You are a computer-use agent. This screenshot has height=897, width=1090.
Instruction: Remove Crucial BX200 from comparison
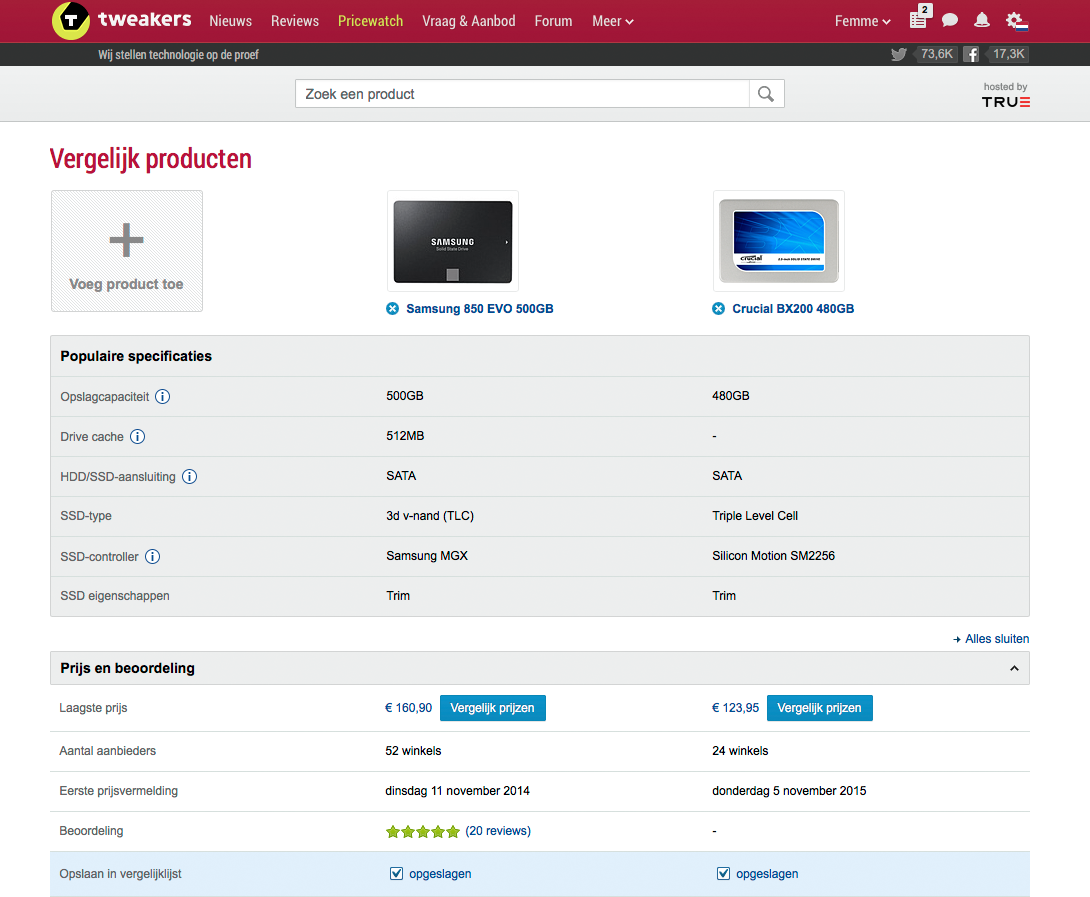pos(719,309)
